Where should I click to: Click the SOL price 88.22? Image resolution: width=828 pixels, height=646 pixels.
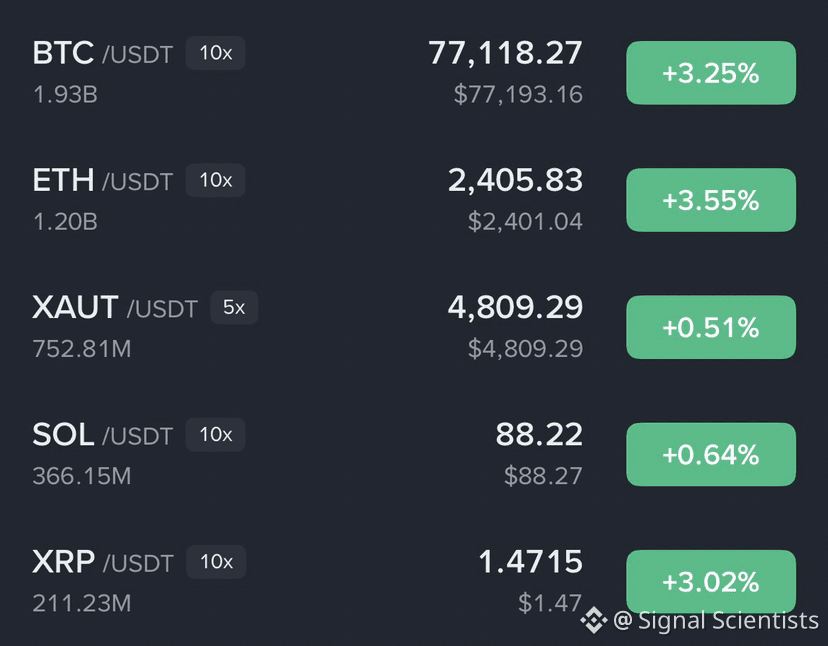click(x=539, y=434)
